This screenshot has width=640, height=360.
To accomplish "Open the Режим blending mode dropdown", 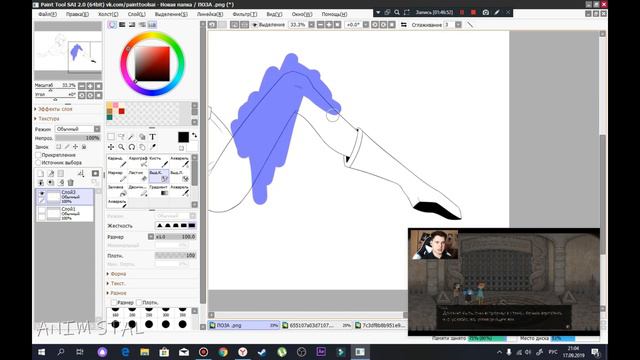I will pyautogui.click(x=78, y=129).
